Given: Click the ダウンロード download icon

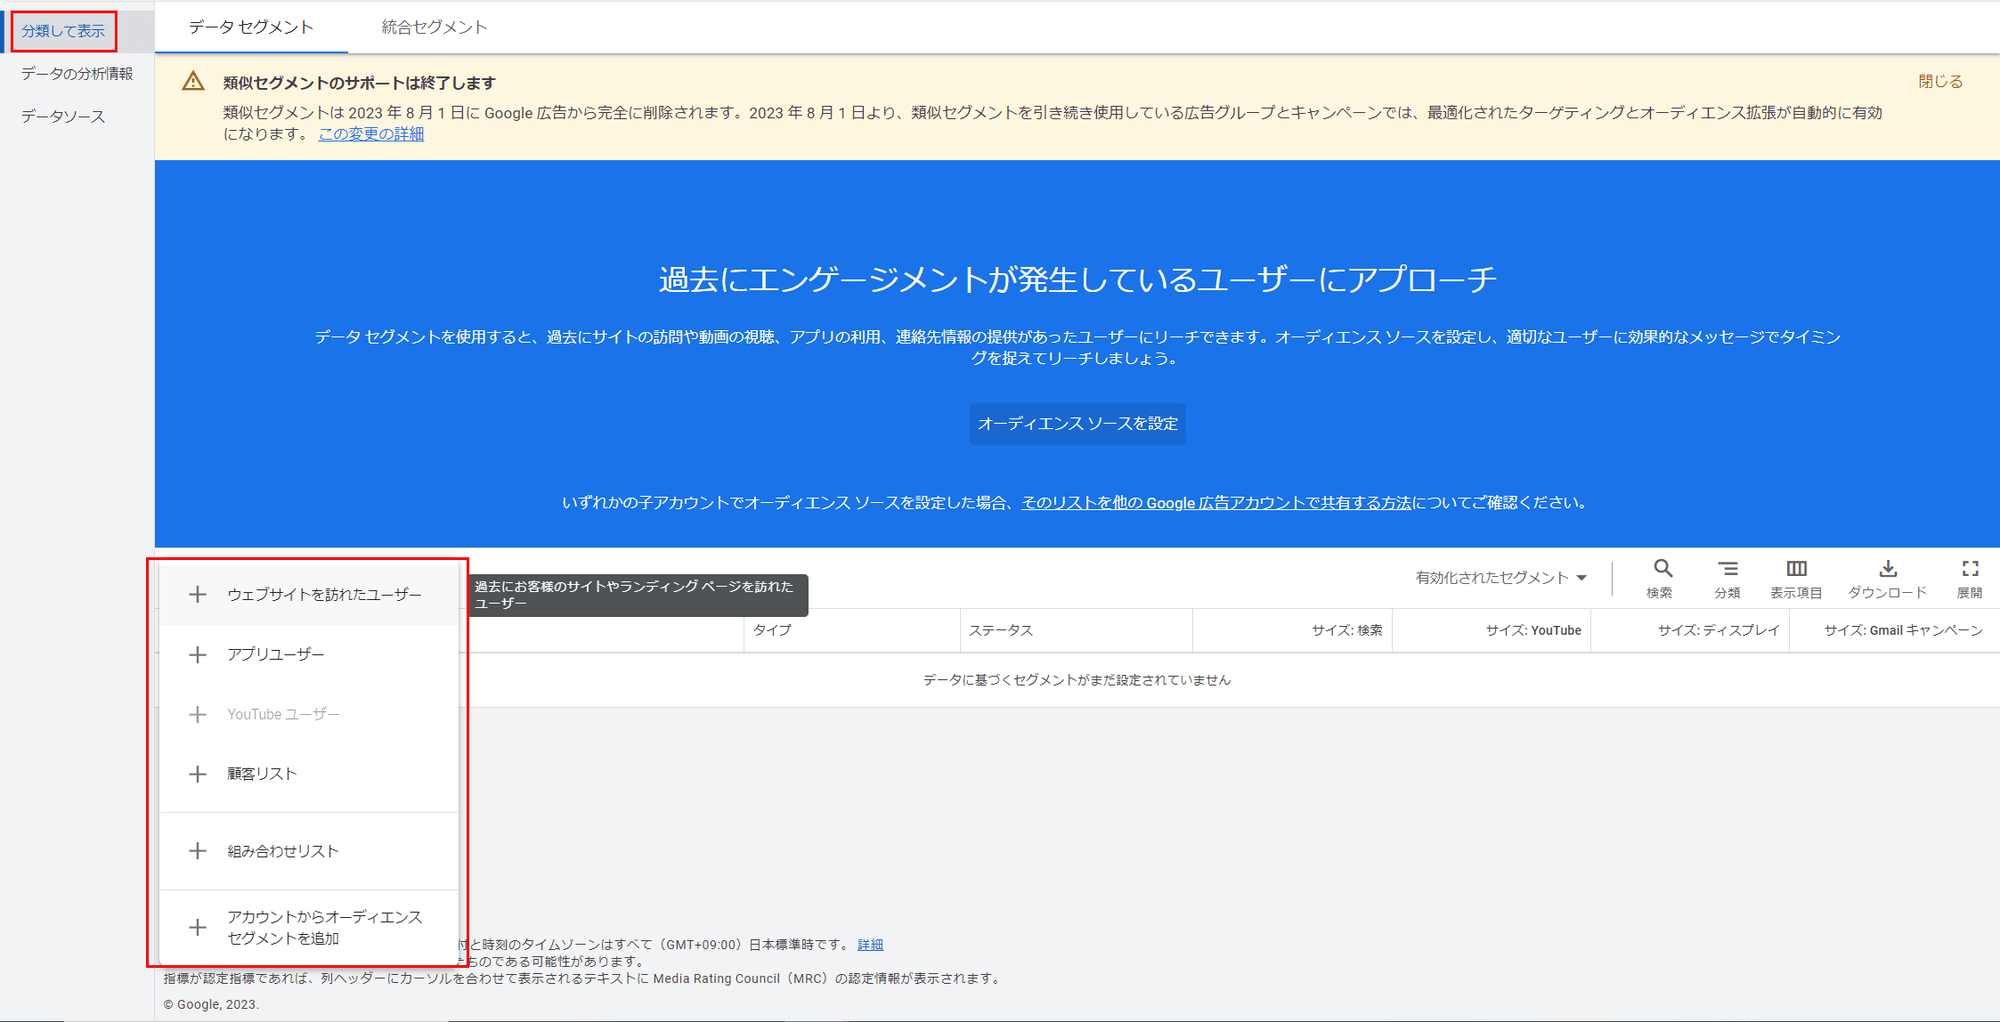Looking at the screenshot, I should click(1887, 569).
